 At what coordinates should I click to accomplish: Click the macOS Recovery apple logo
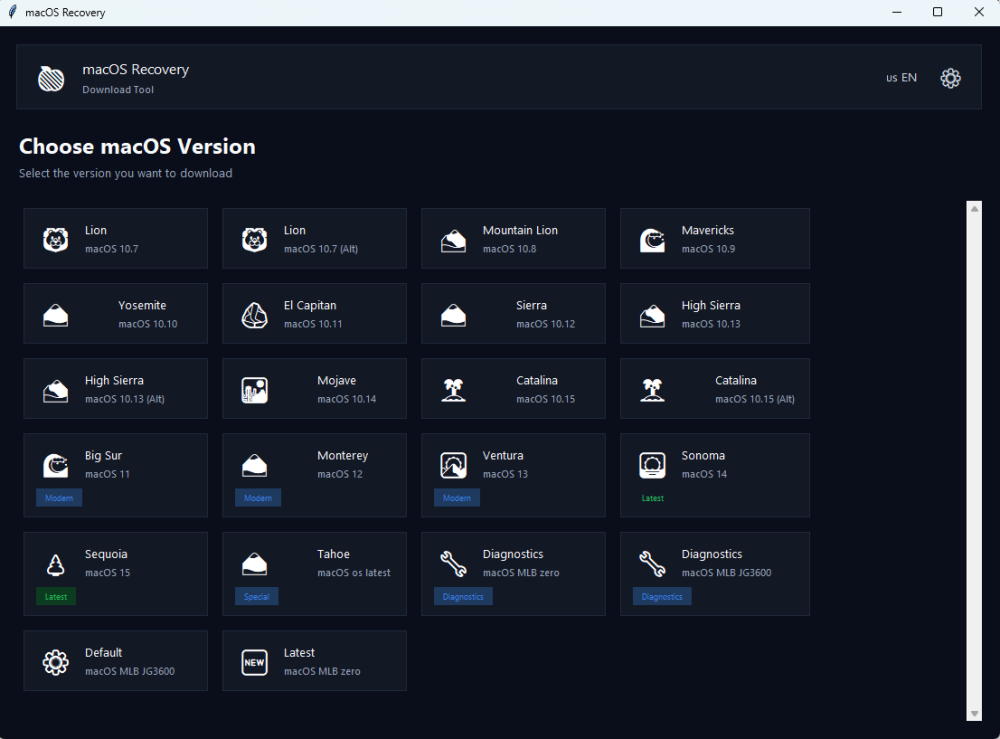[51, 78]
